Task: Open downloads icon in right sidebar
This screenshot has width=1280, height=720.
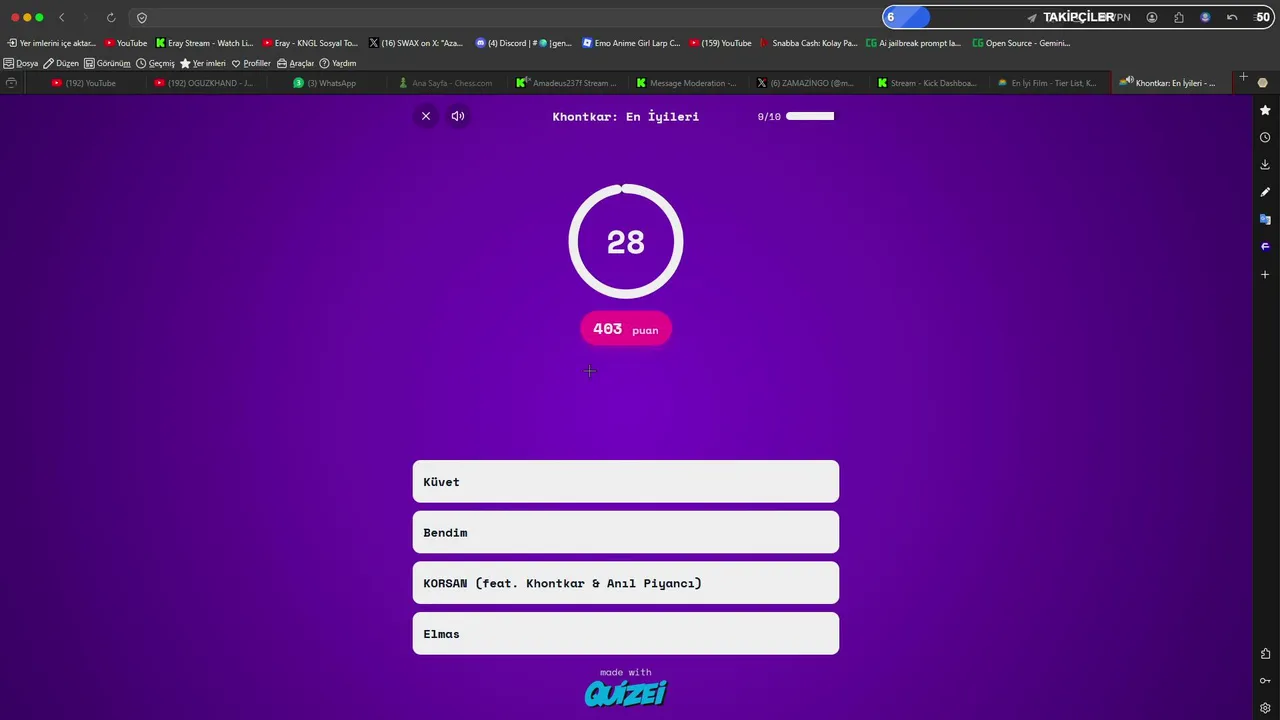Action: pyautogui.click(x=1265, y=164)
